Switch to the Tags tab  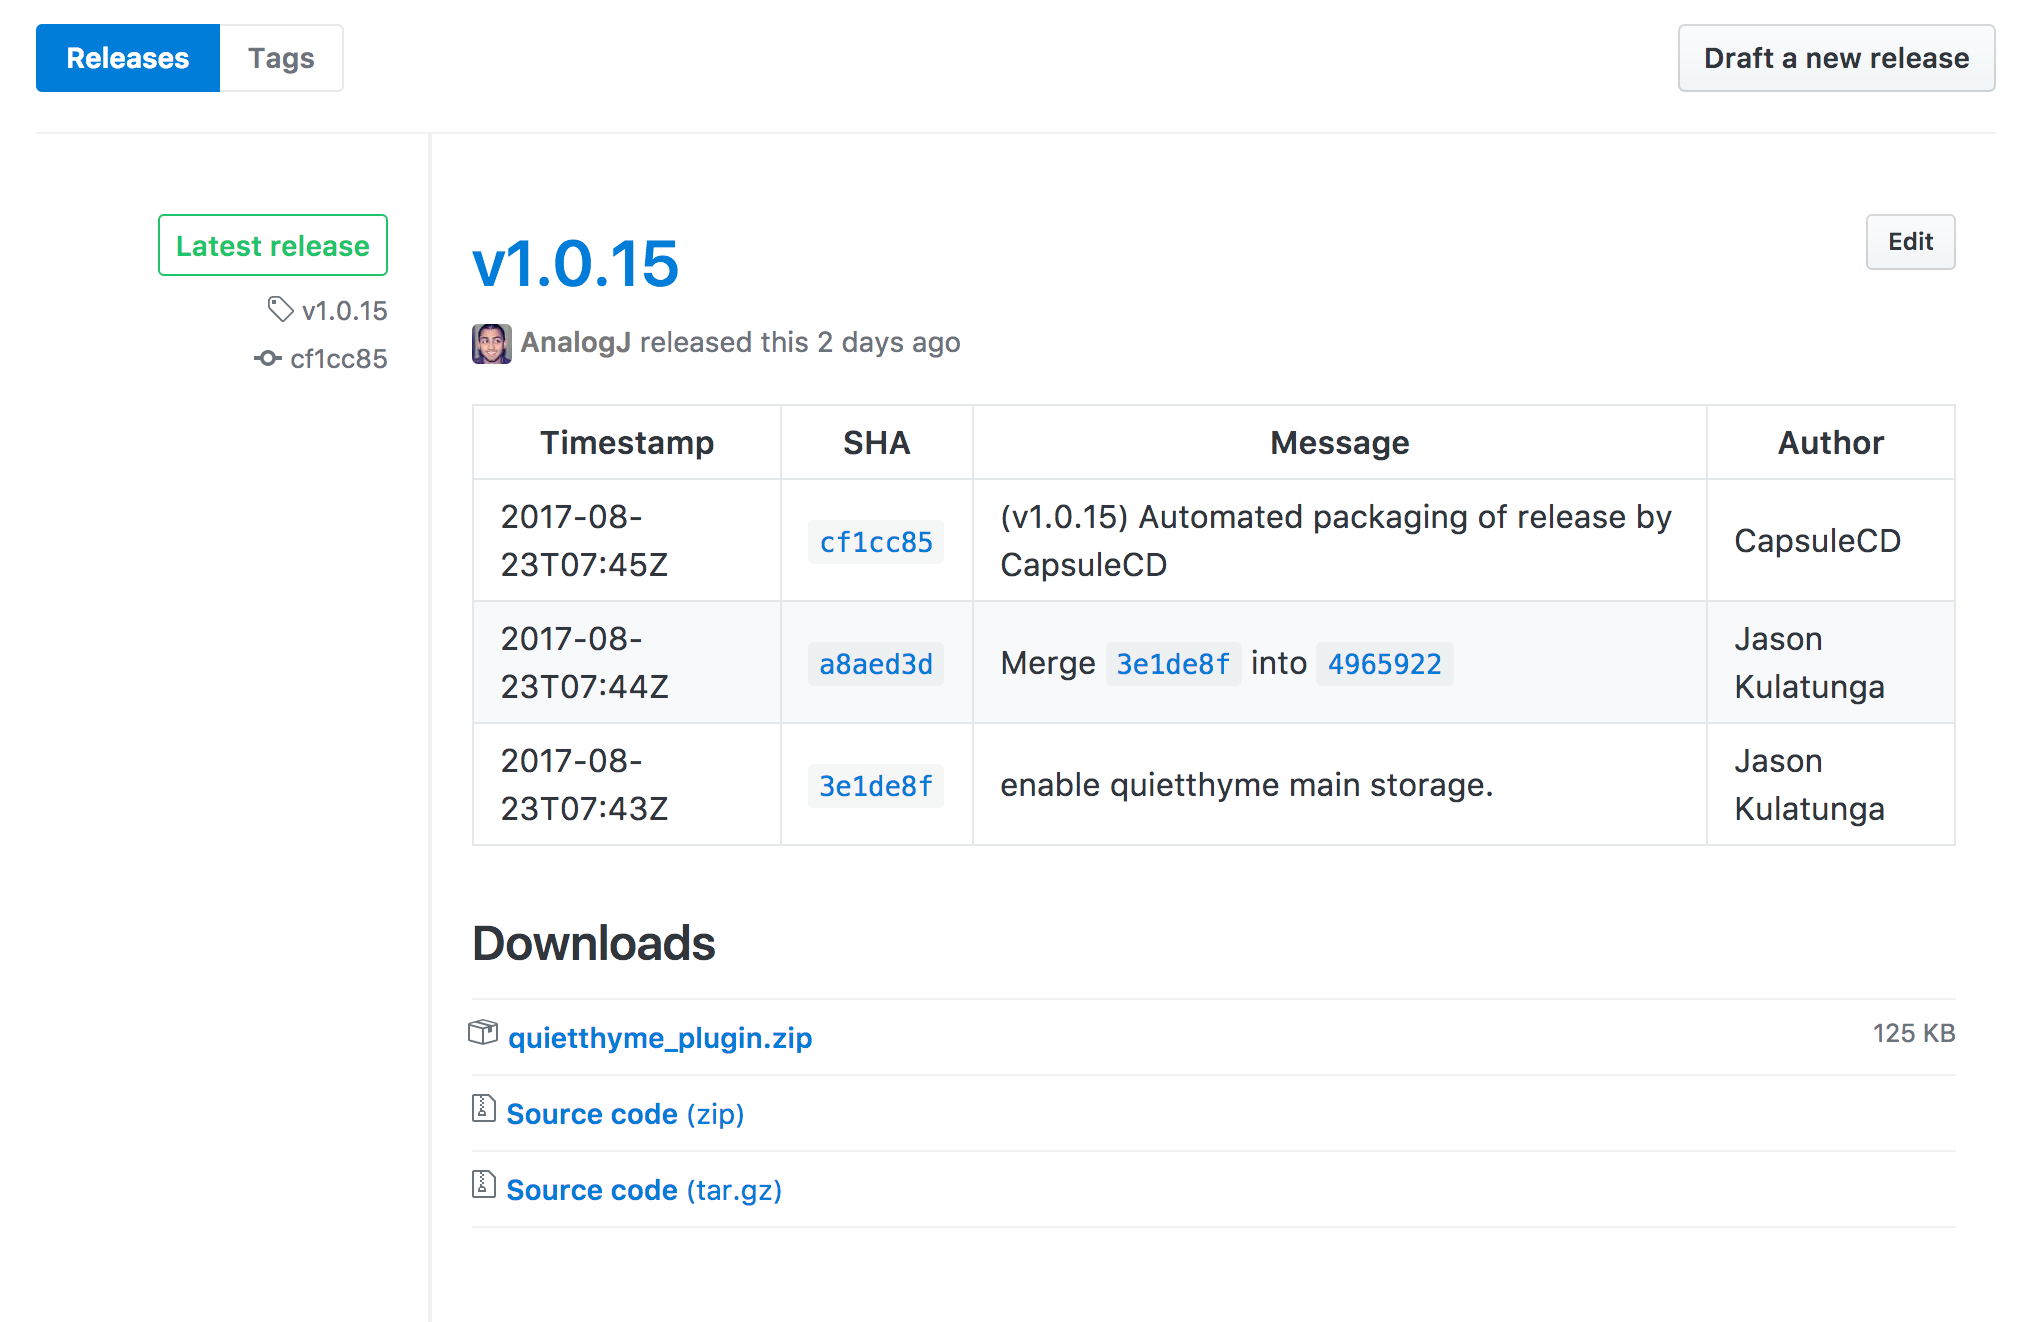[x=281, y=58]
